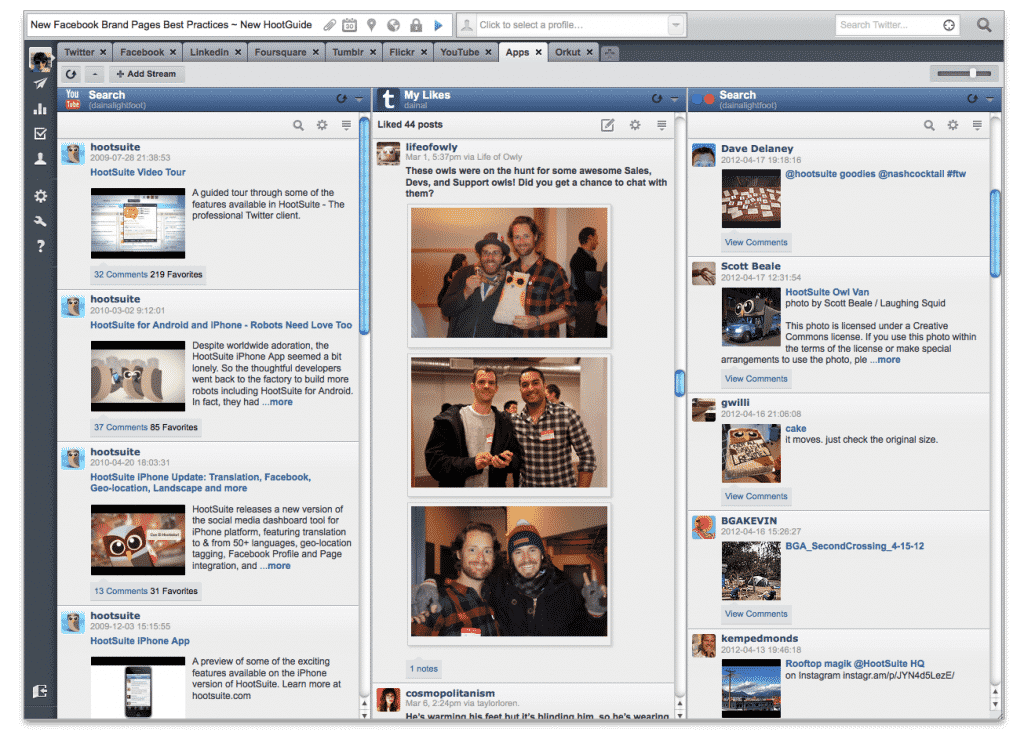1024x750 pixels.
Task: View Comments on Dave Delaney post
Action: coord(756,242)
